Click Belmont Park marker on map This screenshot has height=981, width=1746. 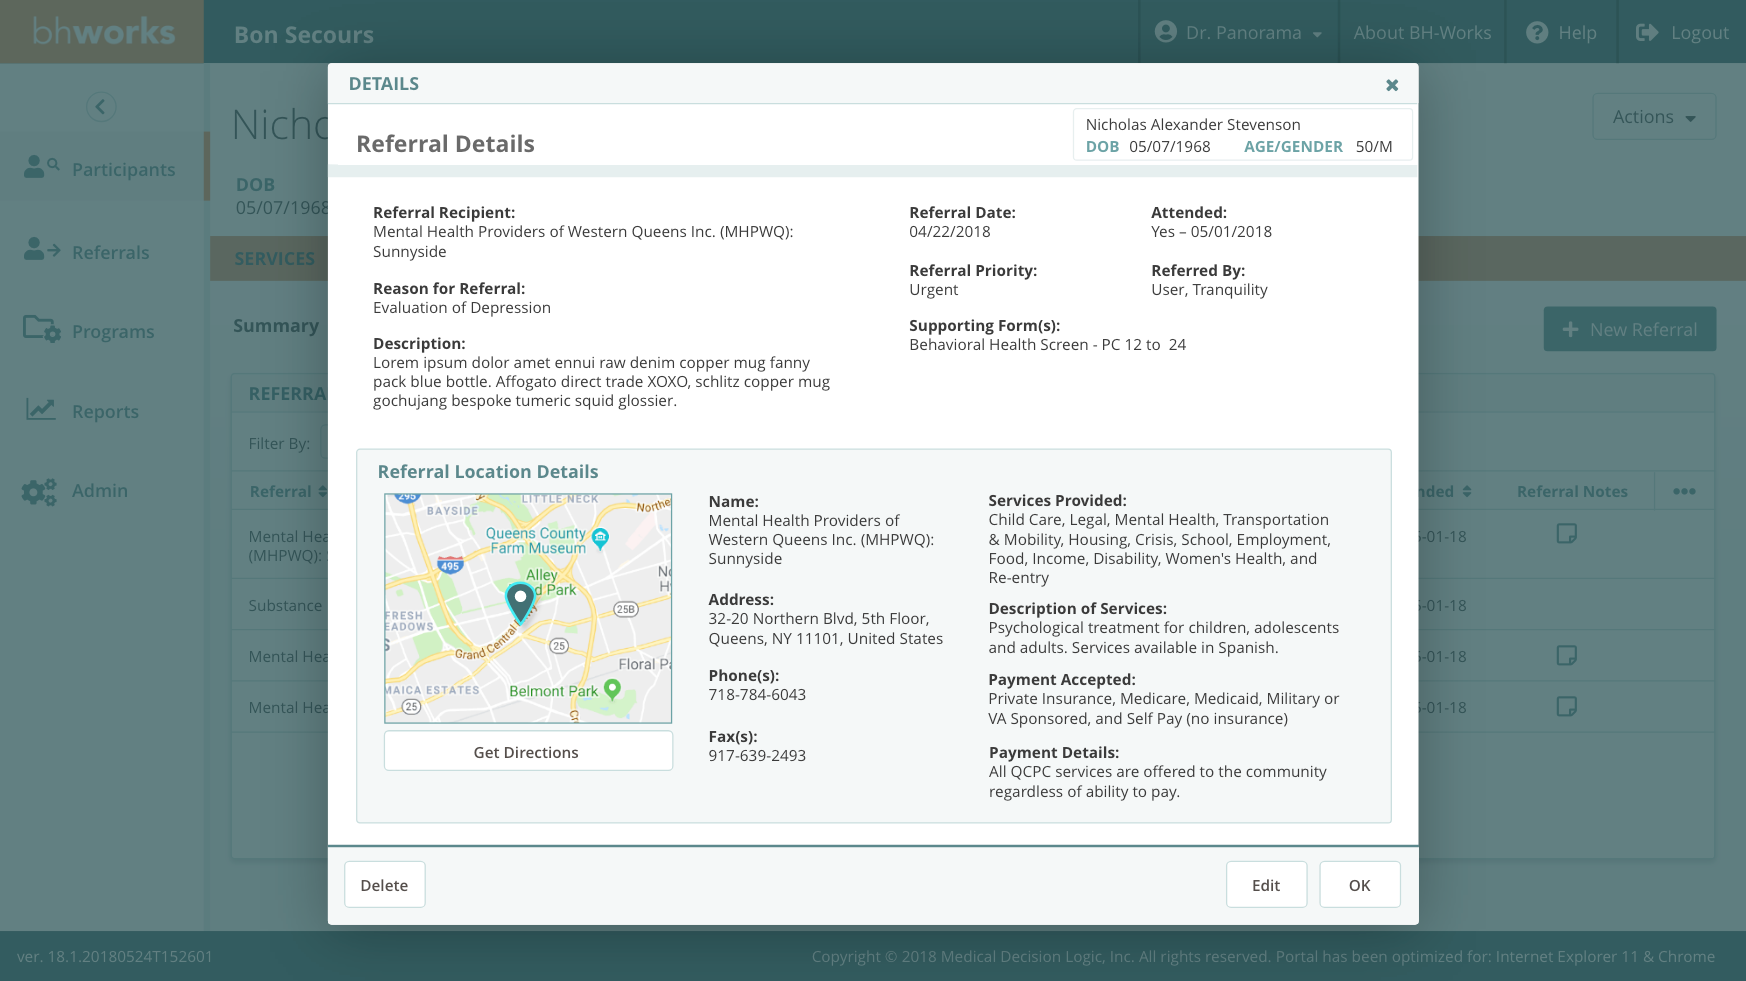[x=613, y=689]
